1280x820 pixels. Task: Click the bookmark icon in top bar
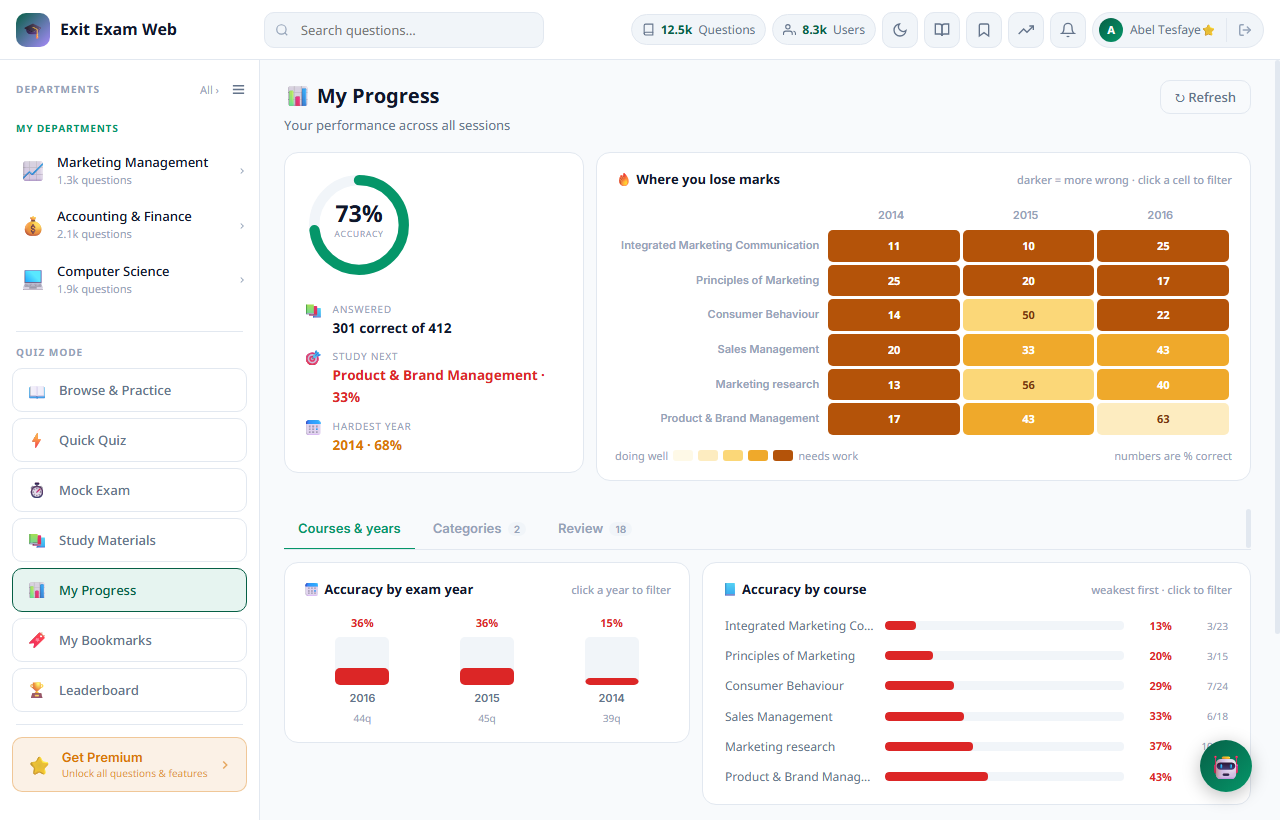(984, 30)
